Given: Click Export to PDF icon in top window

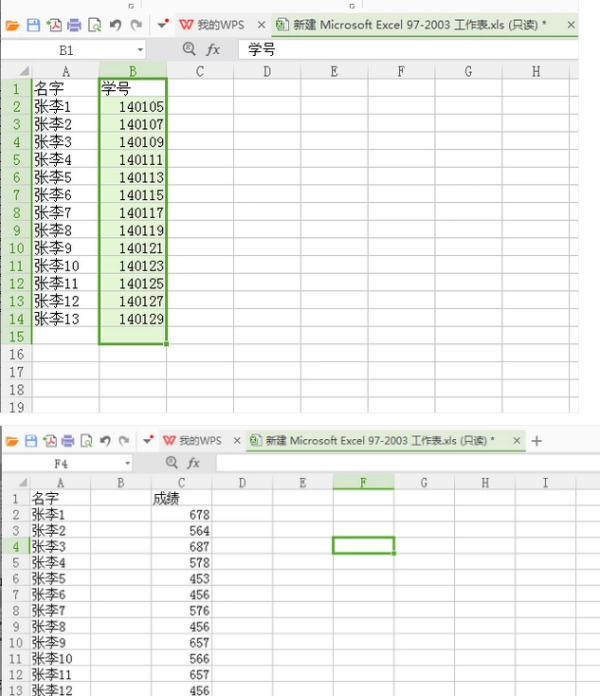Looking at the screenshot, I should tap(54, 25).
